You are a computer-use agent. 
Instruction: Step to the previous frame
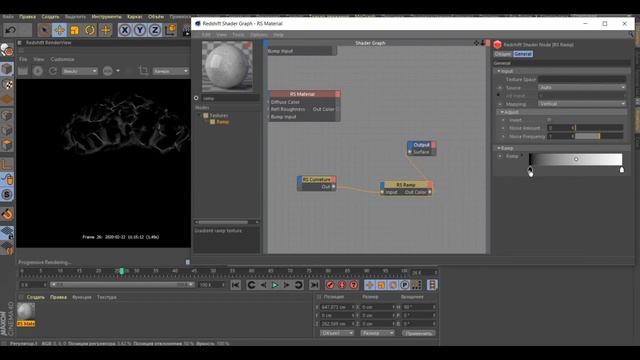pos(263,285)
